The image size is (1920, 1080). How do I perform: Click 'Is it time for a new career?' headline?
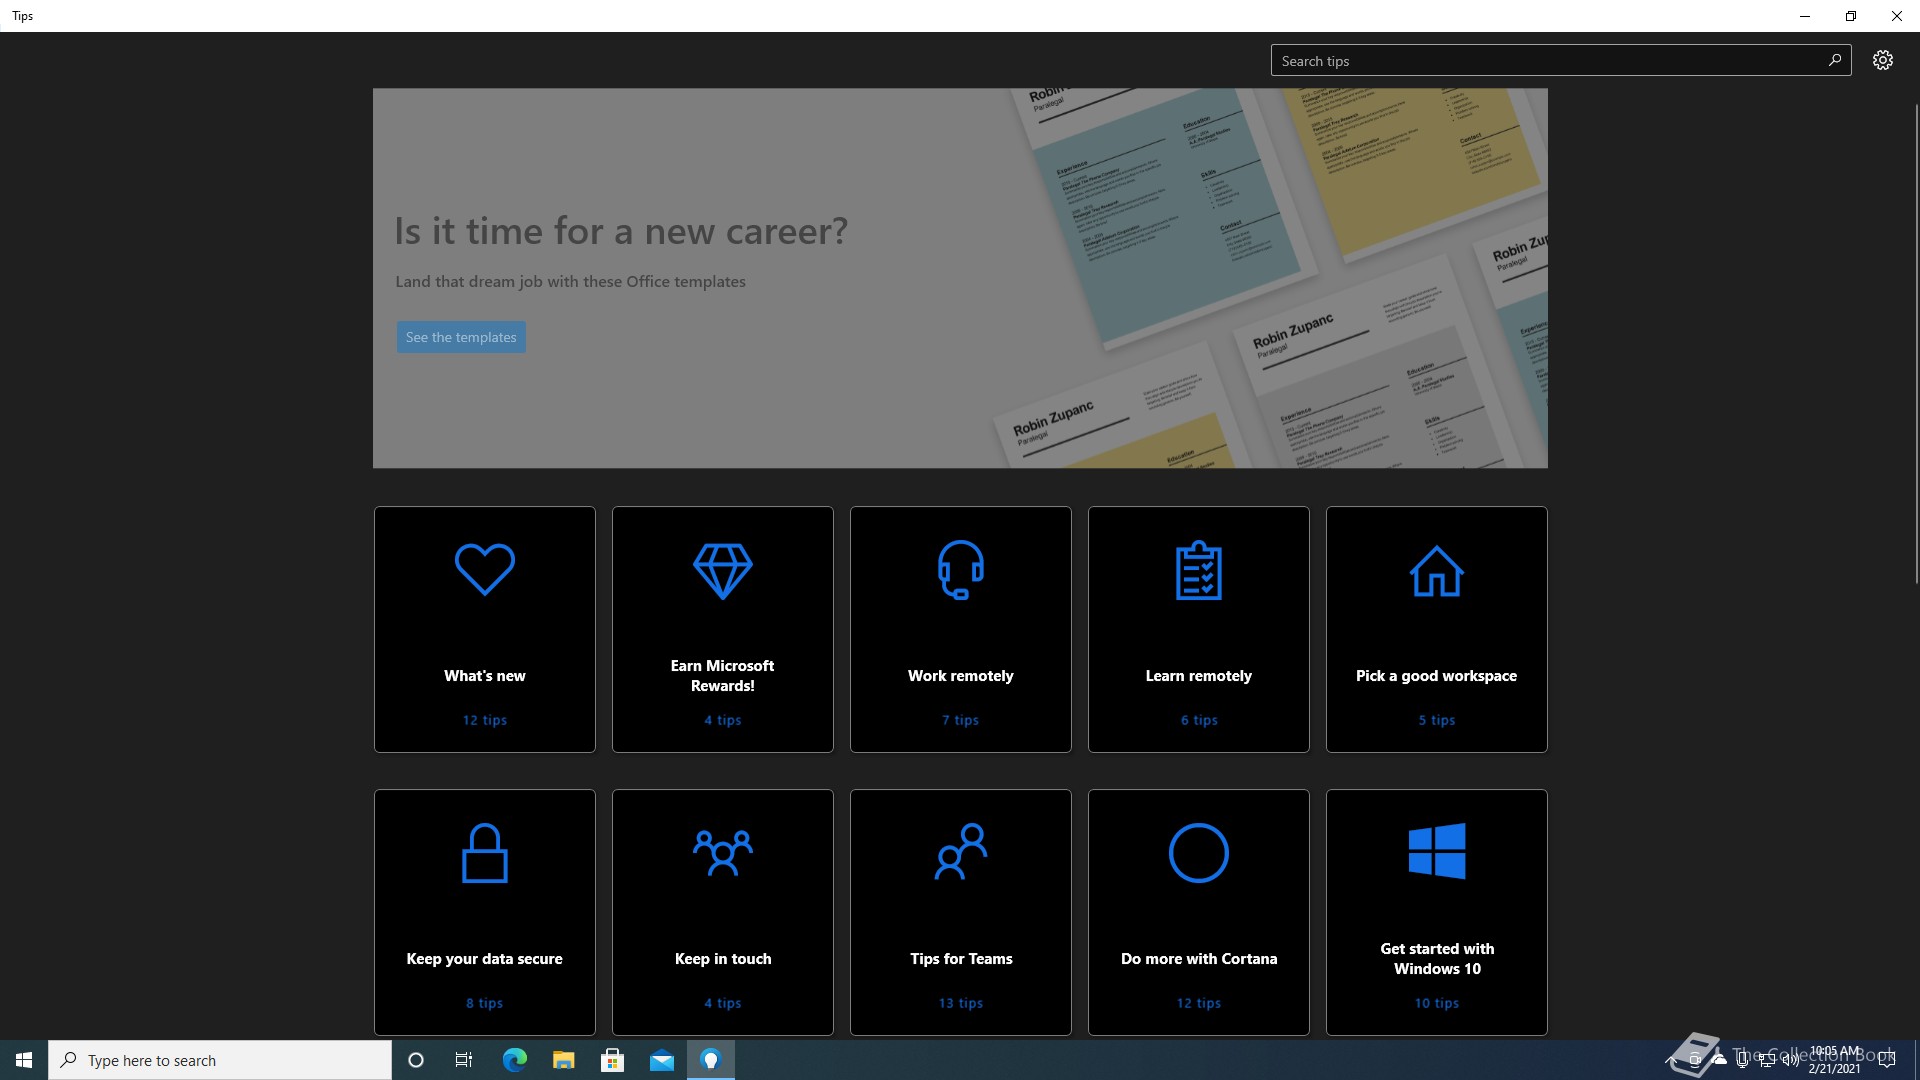(621, 231)
